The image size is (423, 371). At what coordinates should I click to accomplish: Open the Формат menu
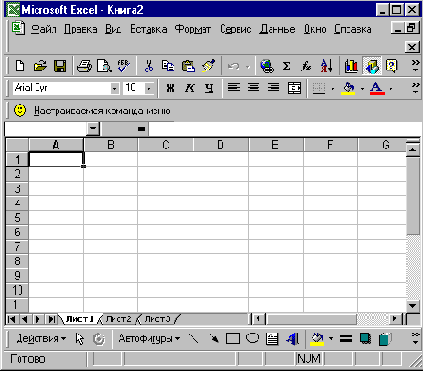coord(193,29)
